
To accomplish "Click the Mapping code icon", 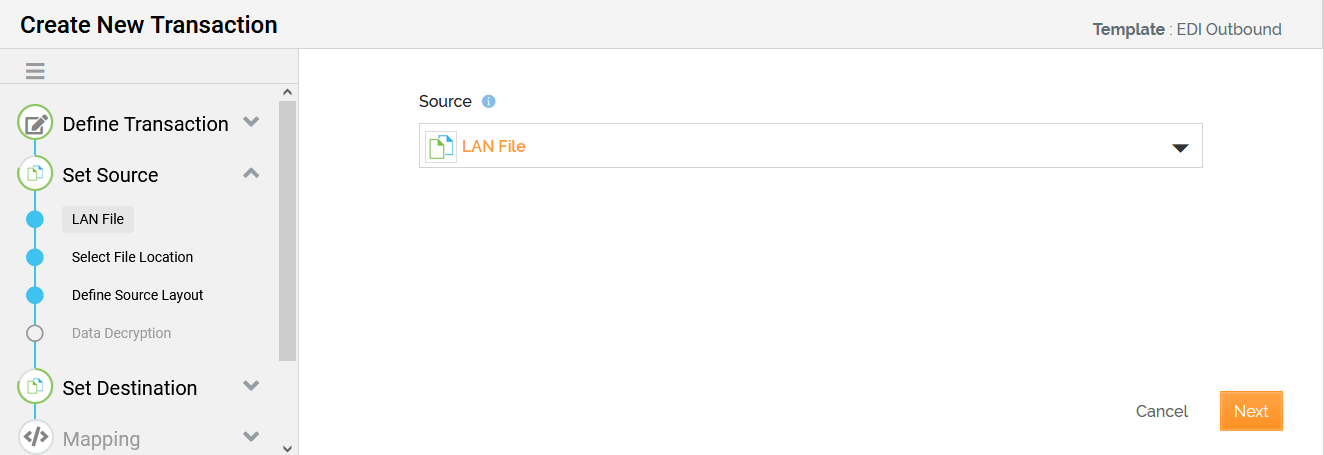I will tap(35, 438).
